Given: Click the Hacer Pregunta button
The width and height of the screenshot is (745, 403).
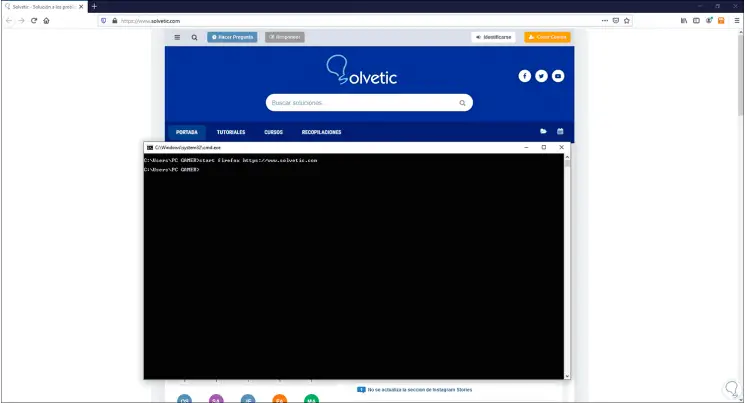Looking at the screenshot, I should pos(232,37).
